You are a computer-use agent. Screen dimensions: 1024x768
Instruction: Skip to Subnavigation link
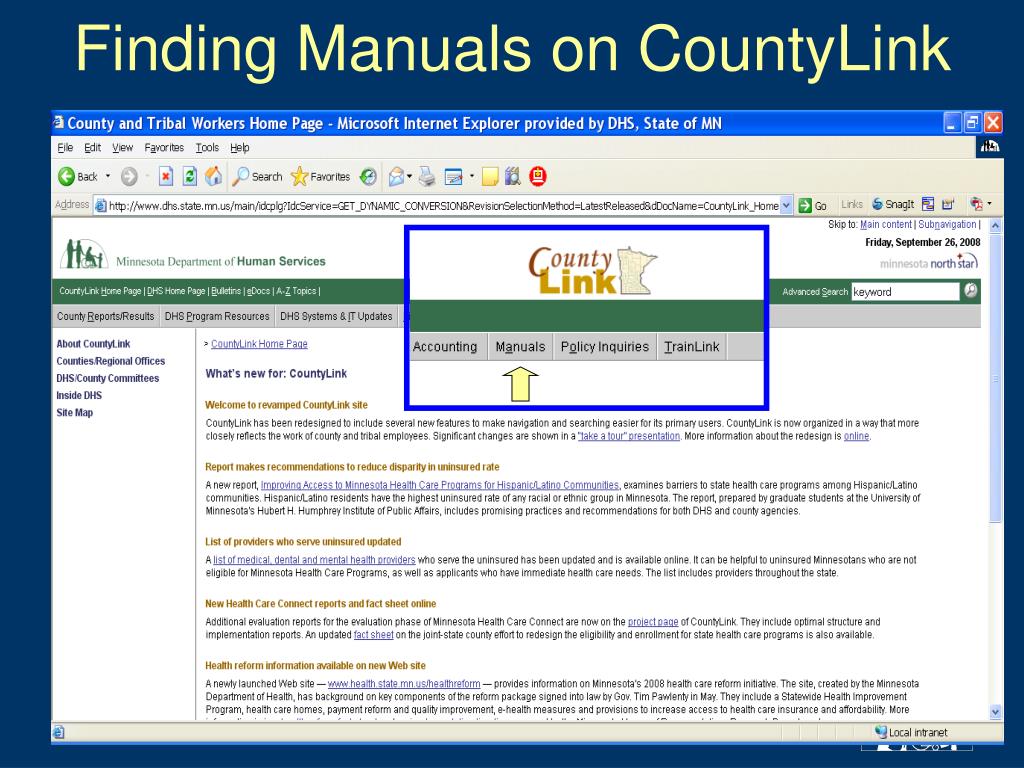click(x=947, y=224)
